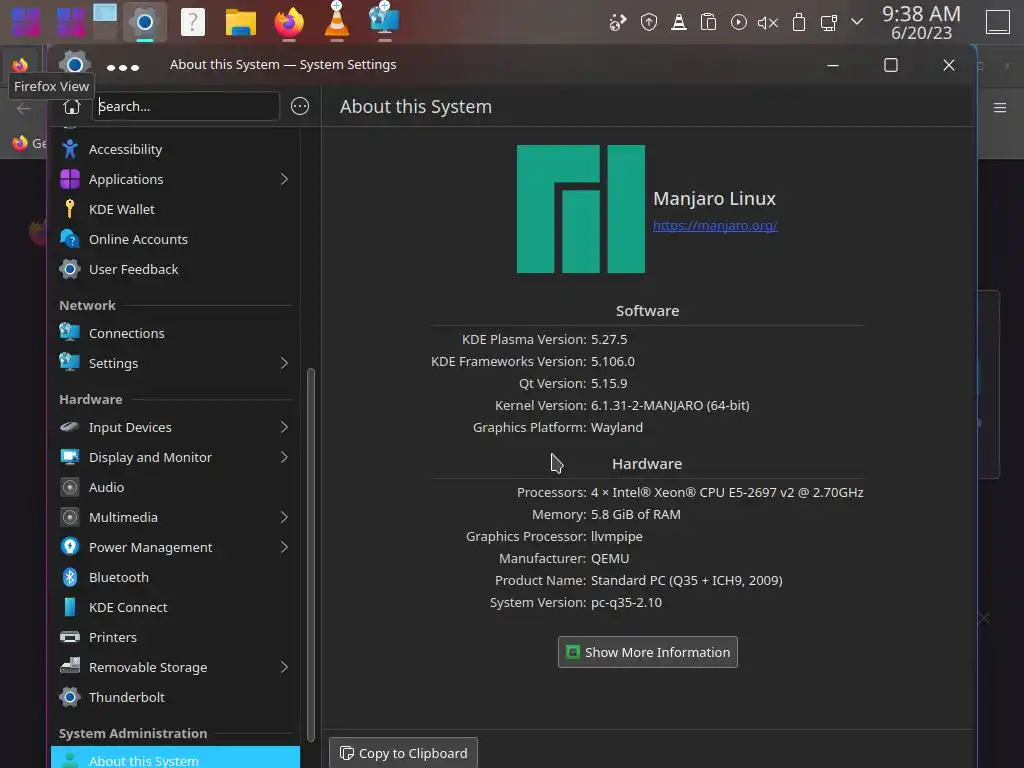Open the network connections tray icon
This screenshot has width=1024, height=768.
tap(829, 23)
